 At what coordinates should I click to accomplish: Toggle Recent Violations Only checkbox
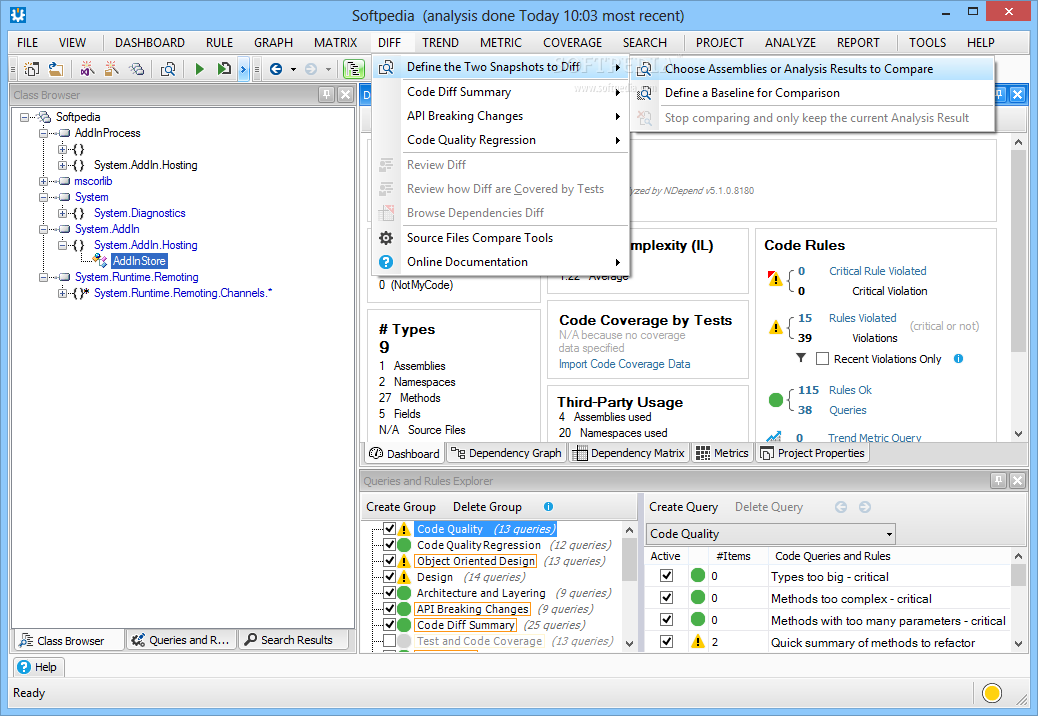tap(822, 359)
